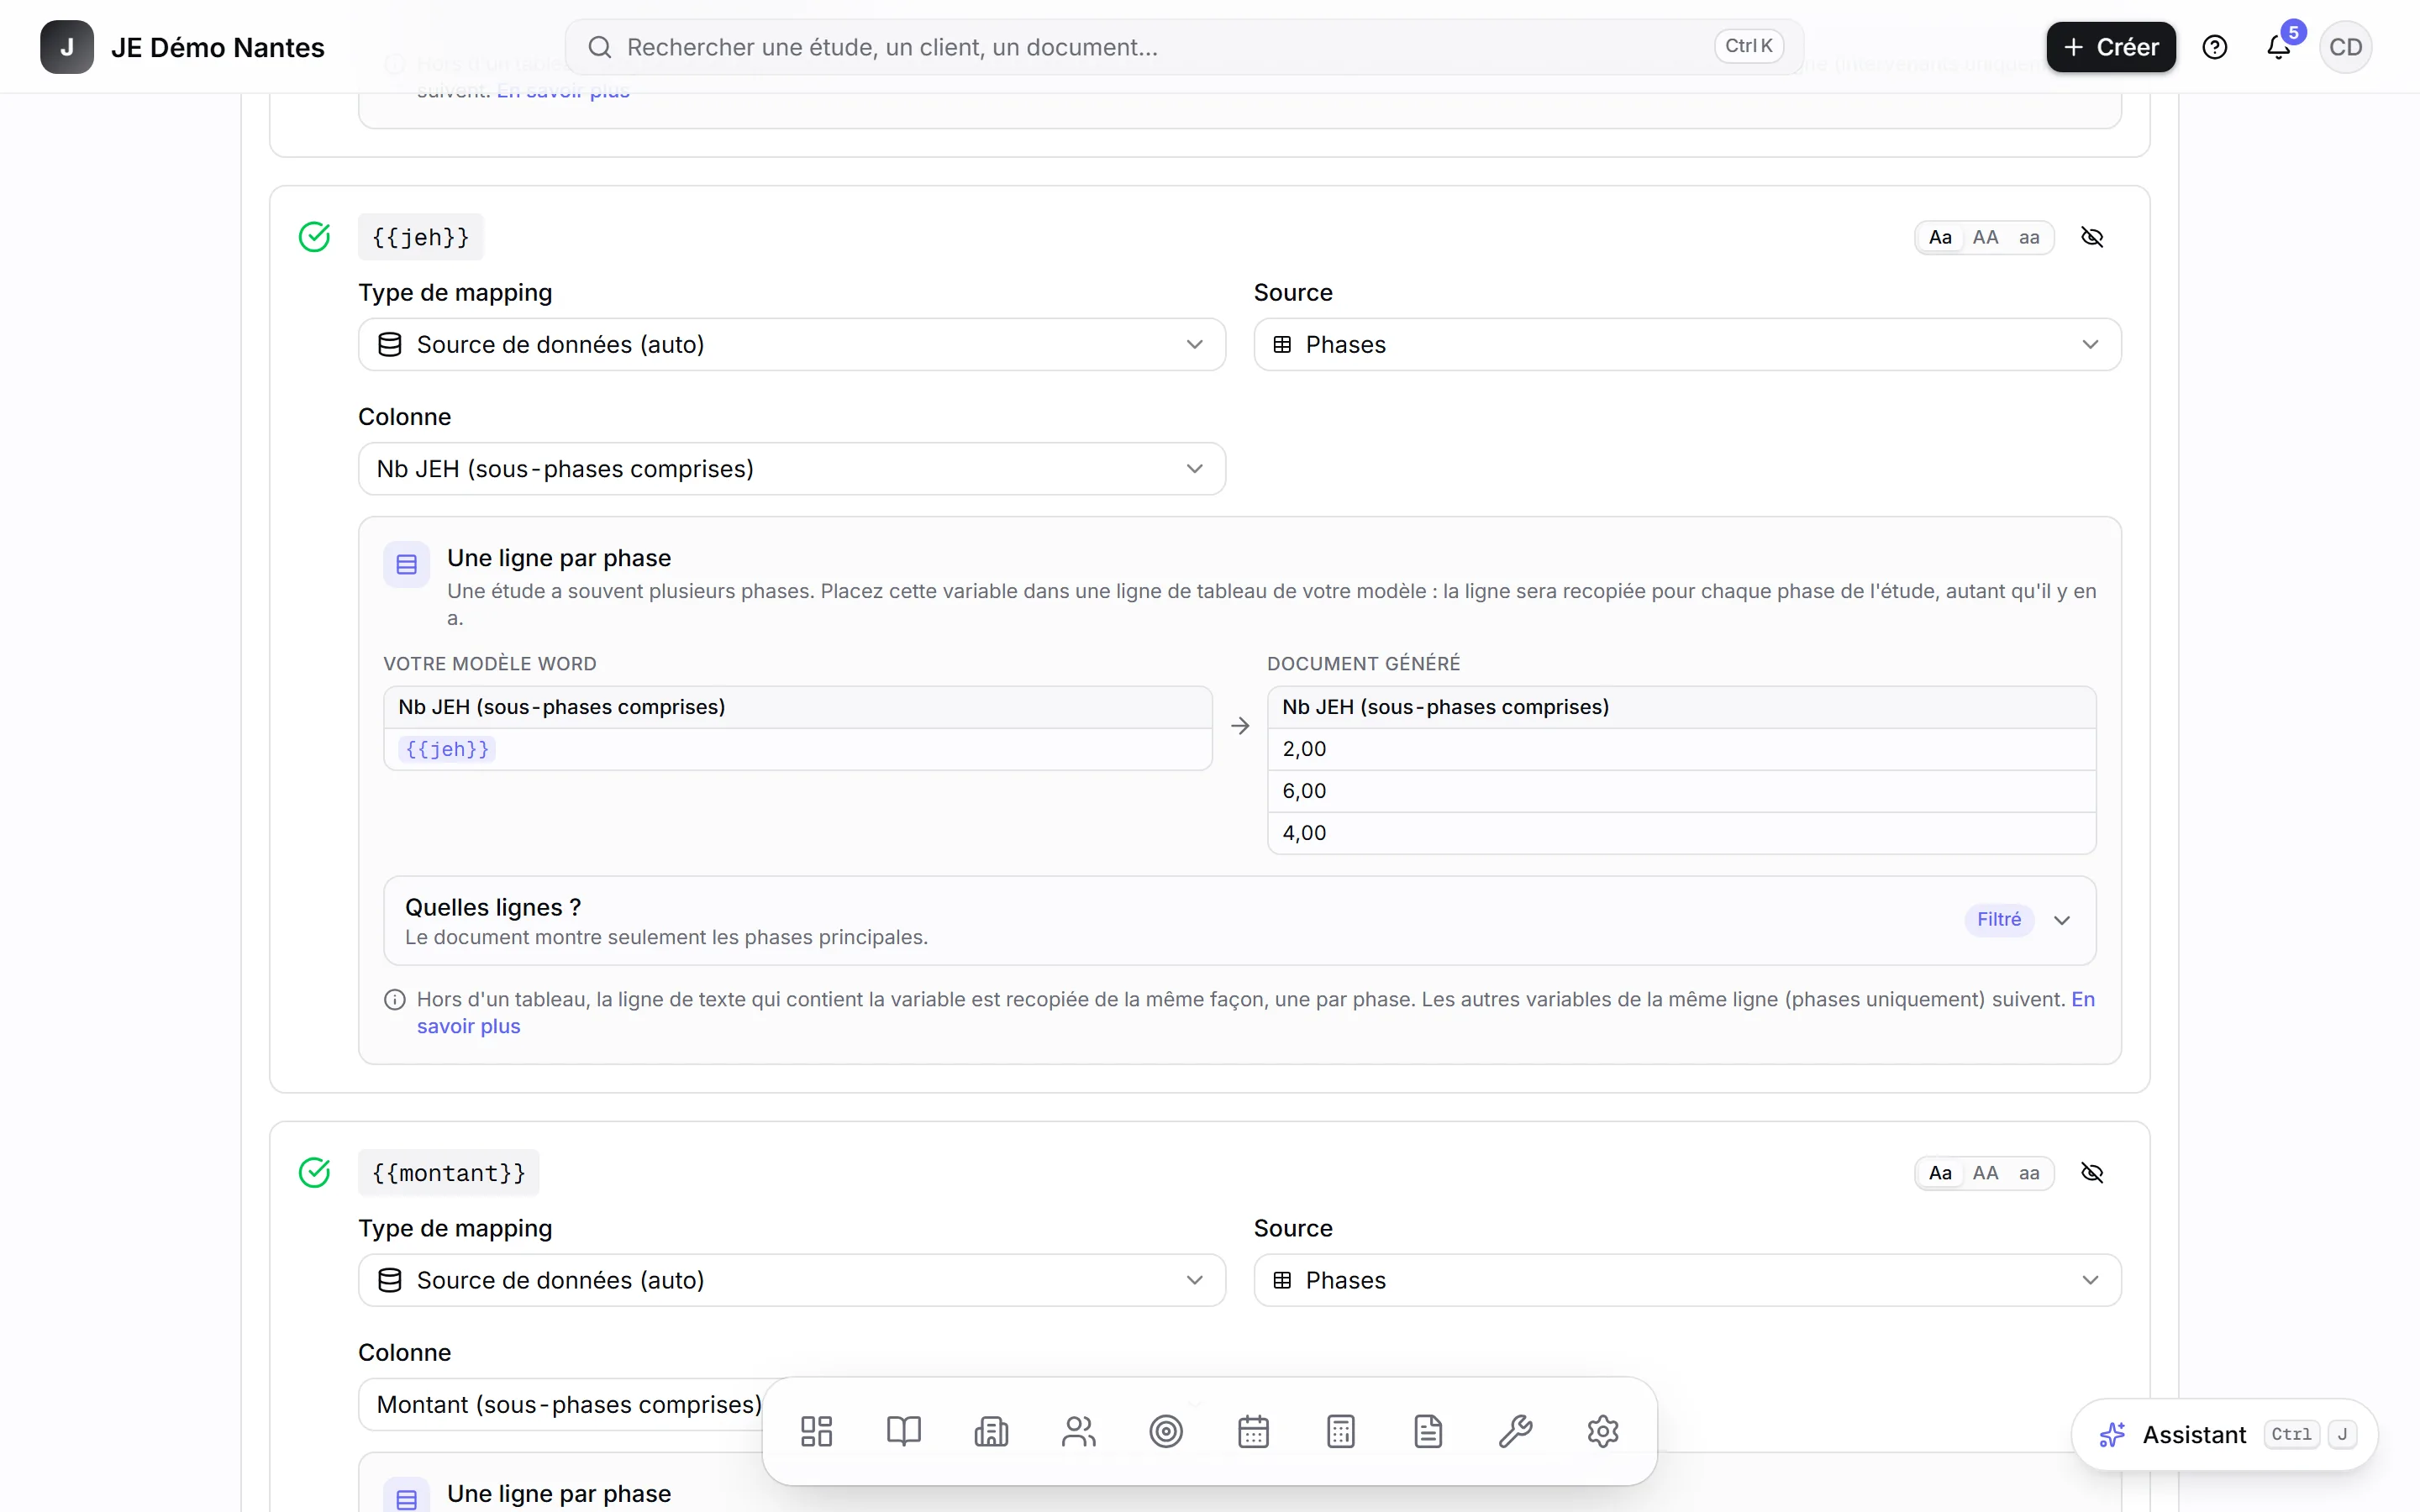
Task: Click "Le document montre seulement les phases principales."
Action: pyautogui.click(x=666, y=938)
